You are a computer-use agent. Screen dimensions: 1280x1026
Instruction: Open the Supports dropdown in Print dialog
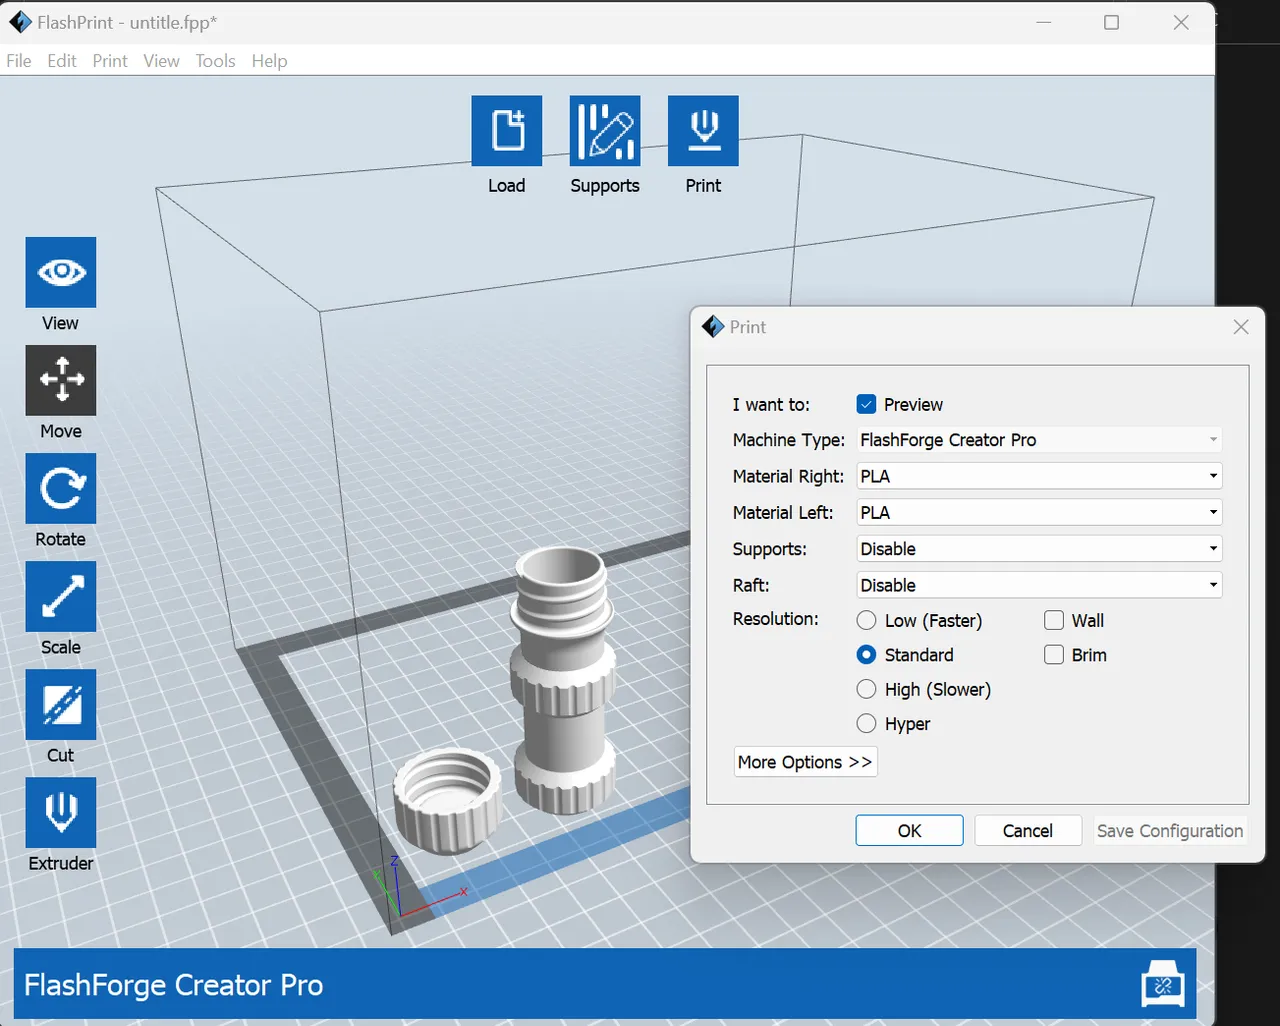(1040, 549)
